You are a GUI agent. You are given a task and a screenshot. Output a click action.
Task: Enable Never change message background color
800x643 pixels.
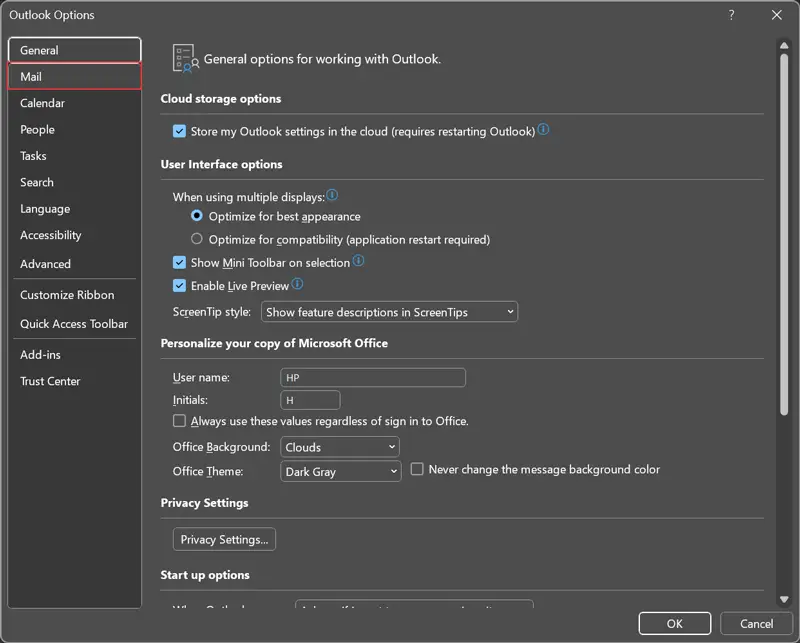pos(418,469)
